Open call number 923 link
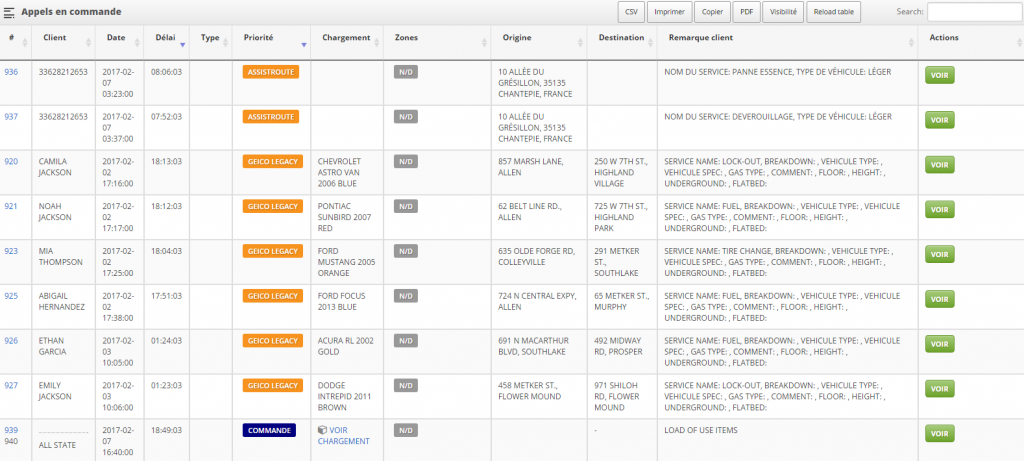1024x461 pixels. coord(11,252)
